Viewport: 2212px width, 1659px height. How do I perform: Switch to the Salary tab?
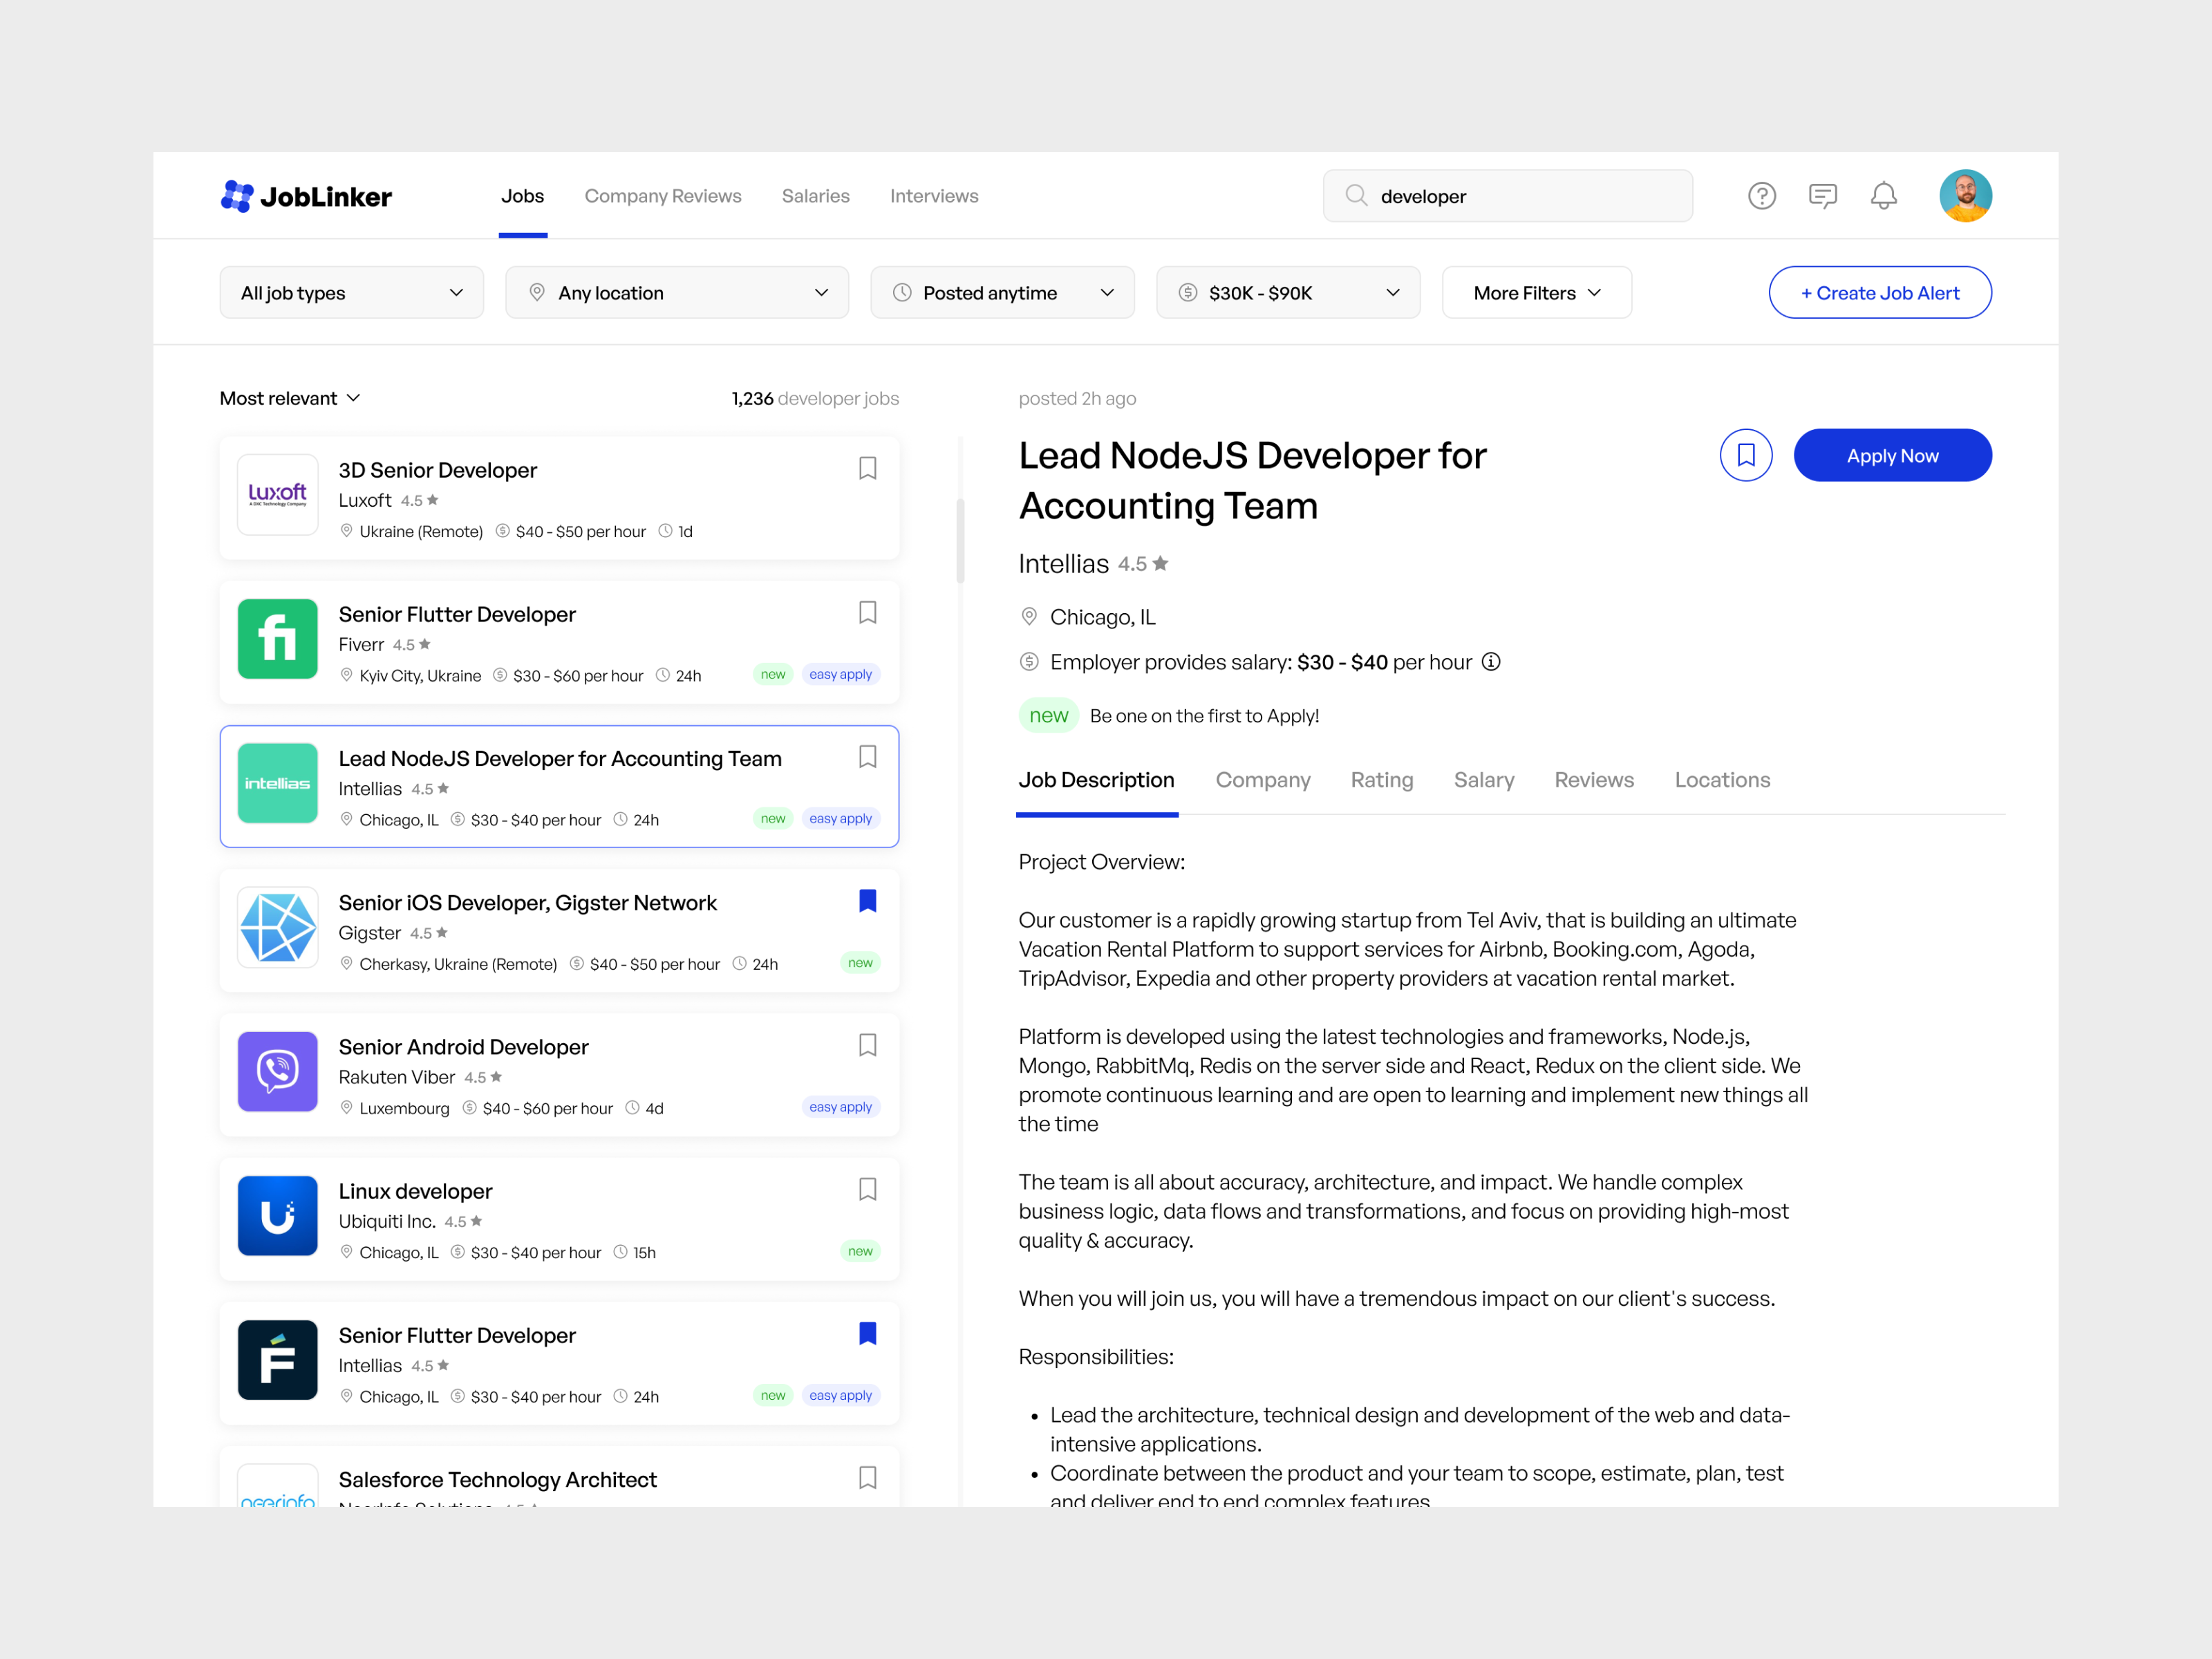click(x=1483, y=780)
